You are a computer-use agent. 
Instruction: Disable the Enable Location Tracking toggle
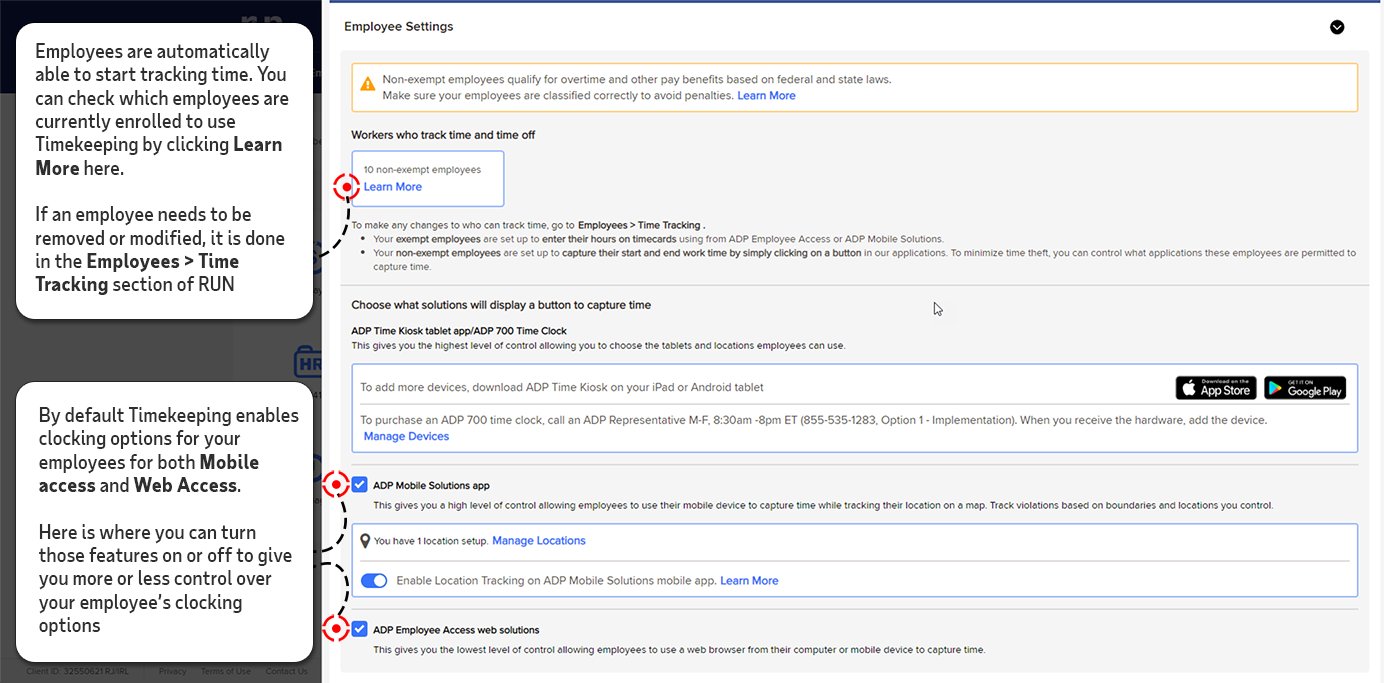(x=373, y=580)
